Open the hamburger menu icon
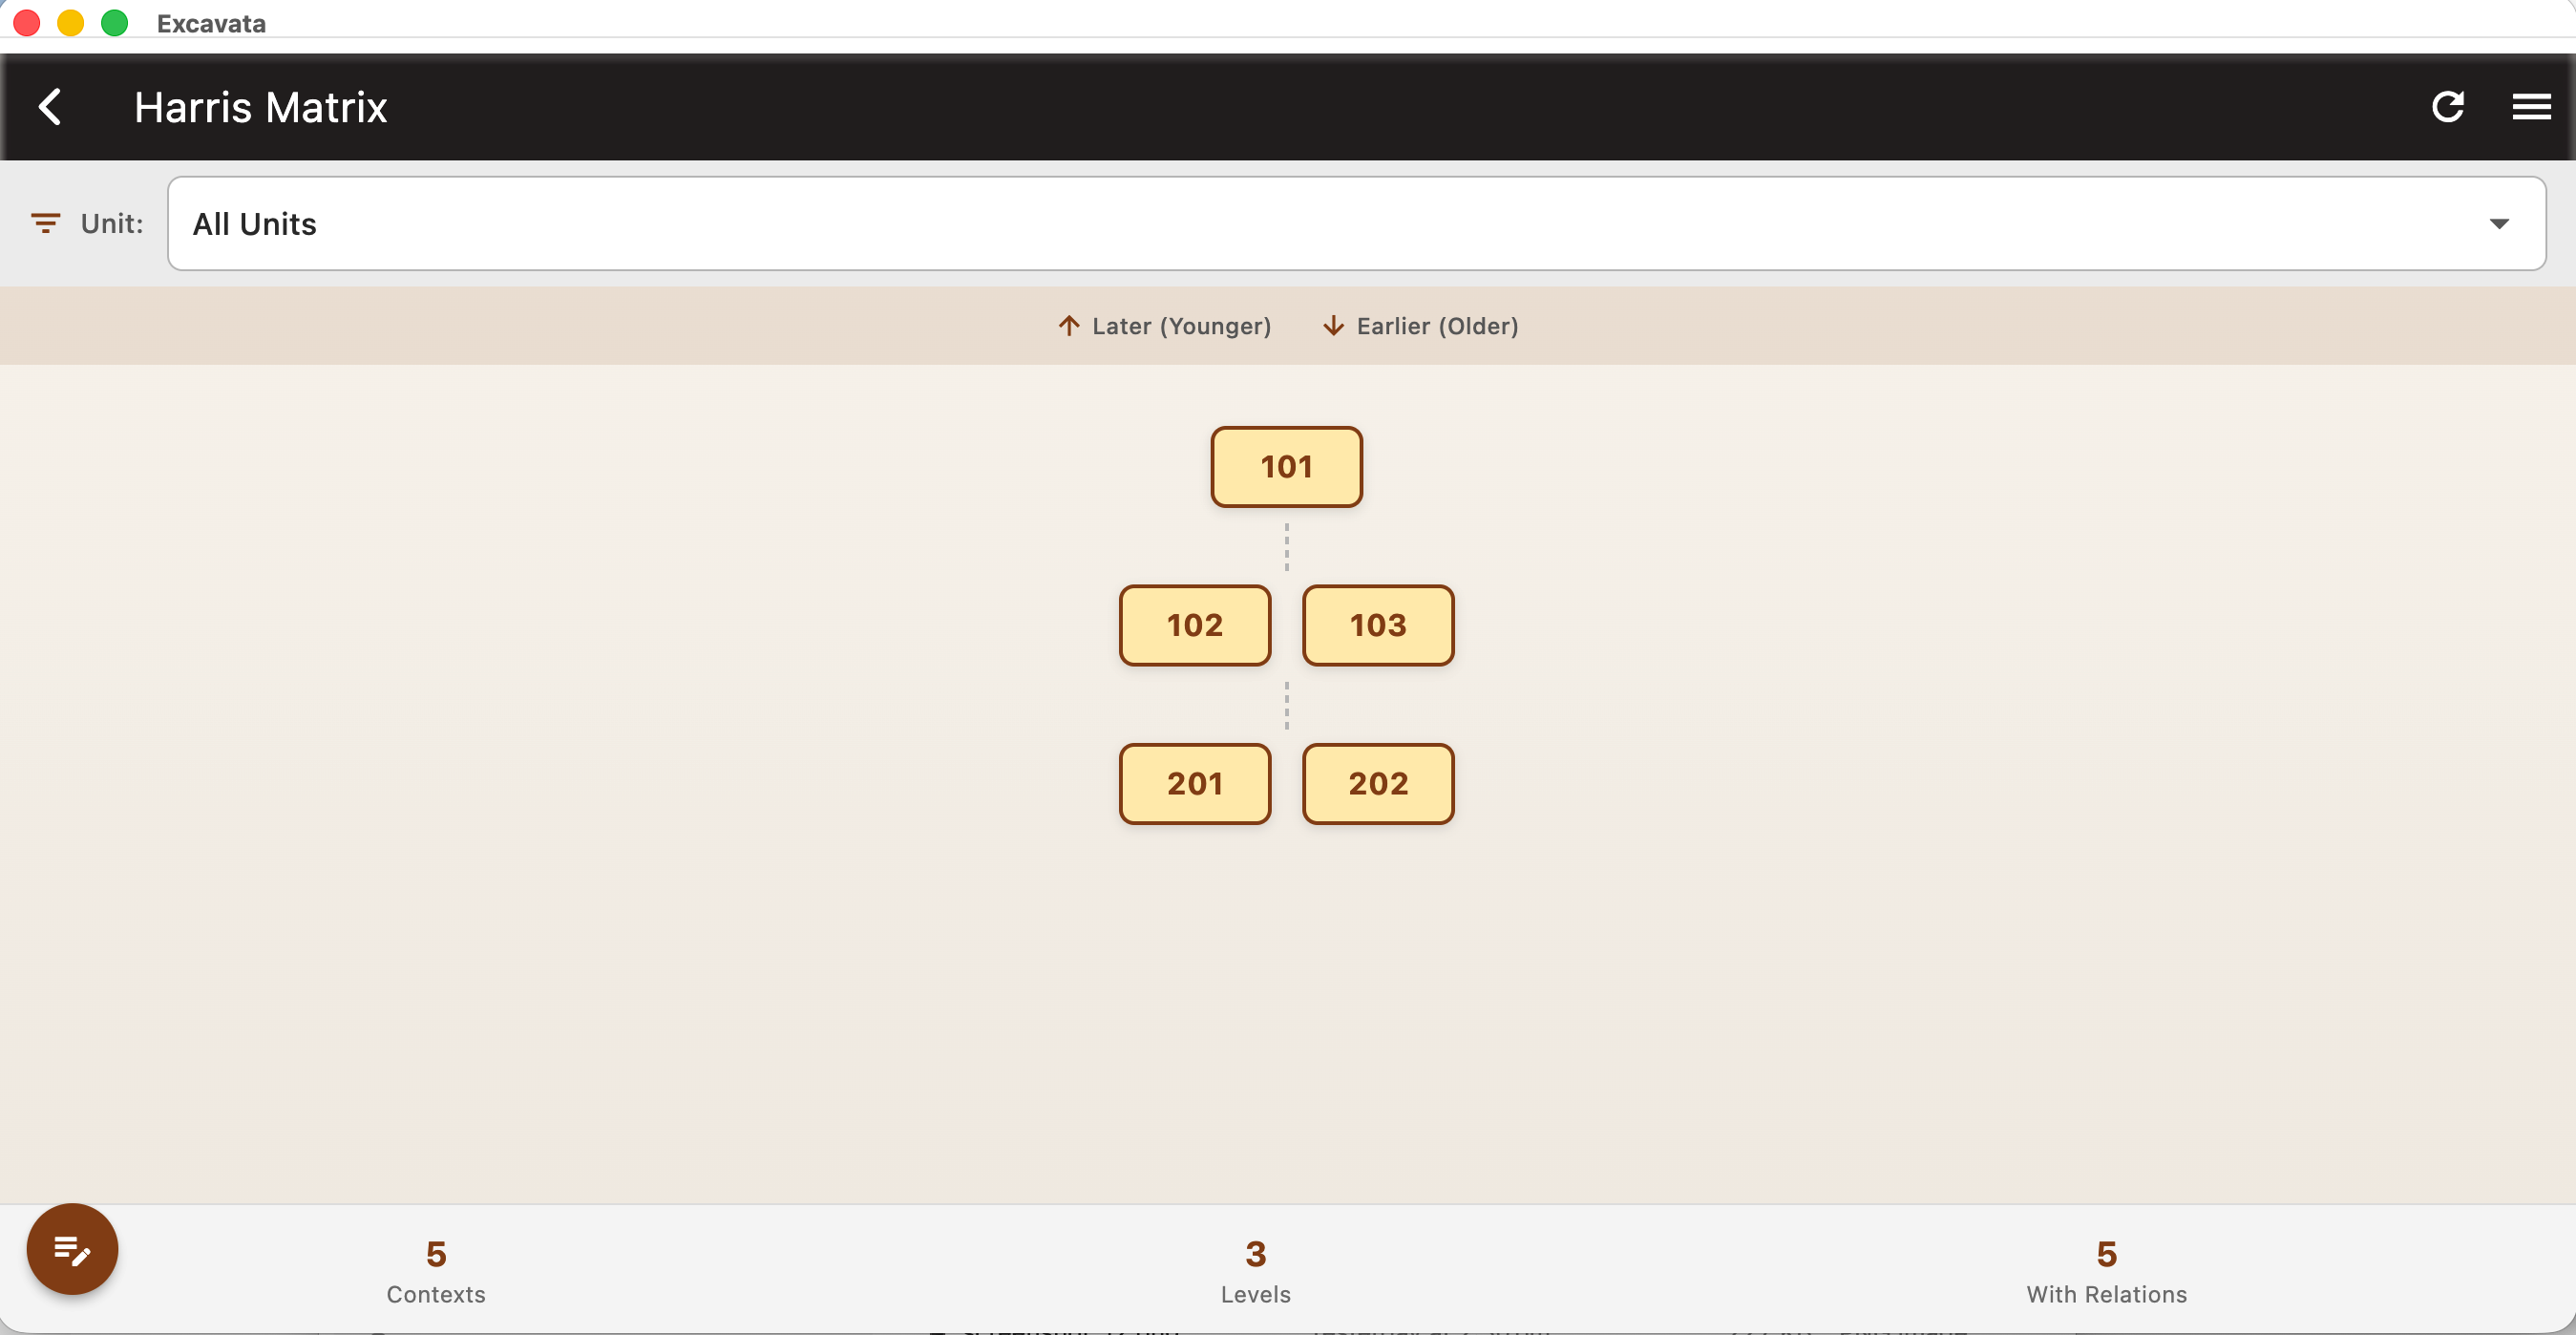The image size is (2576, 1335). [x=2531, y=107]
